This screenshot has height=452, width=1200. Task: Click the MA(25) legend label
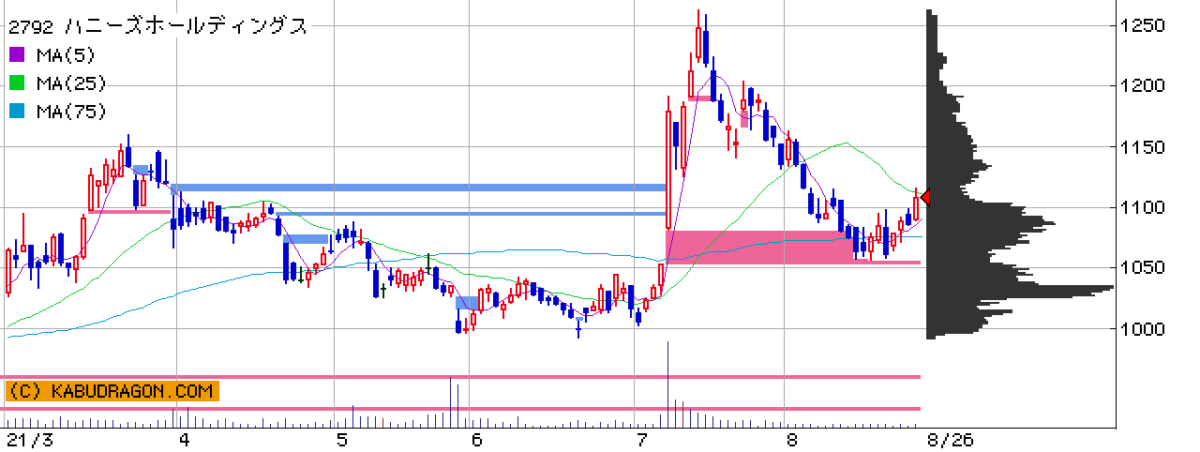coord(70,84)
